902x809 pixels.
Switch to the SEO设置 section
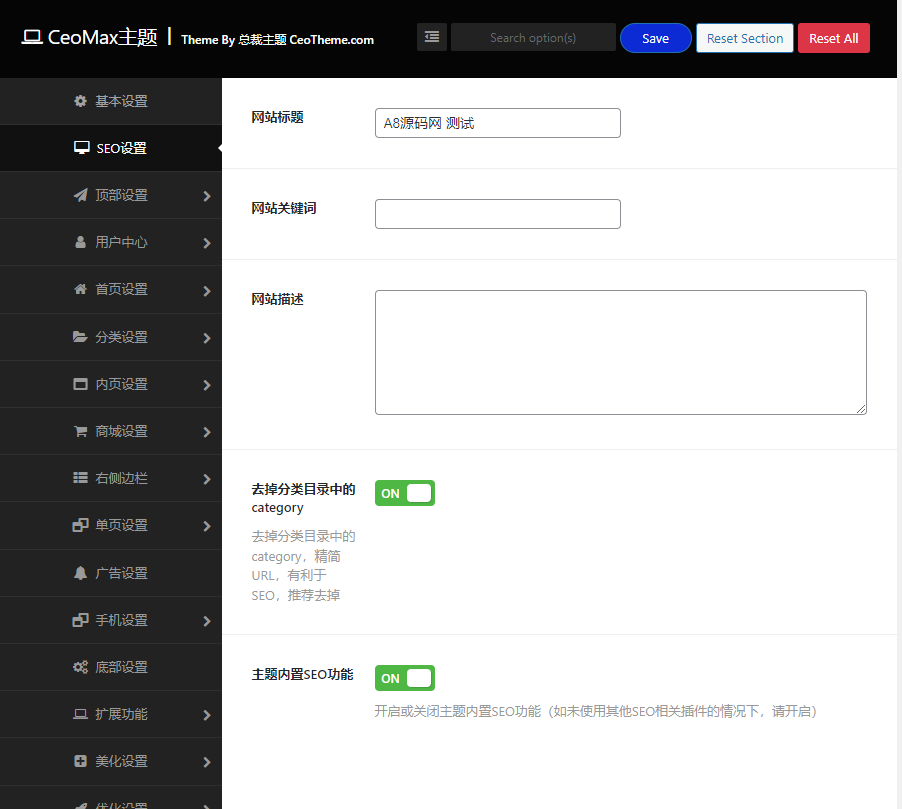[110, 147]
